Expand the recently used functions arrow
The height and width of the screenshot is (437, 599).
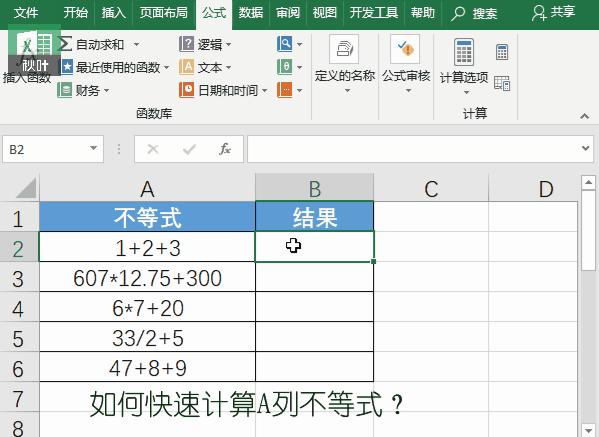(167, 68)
